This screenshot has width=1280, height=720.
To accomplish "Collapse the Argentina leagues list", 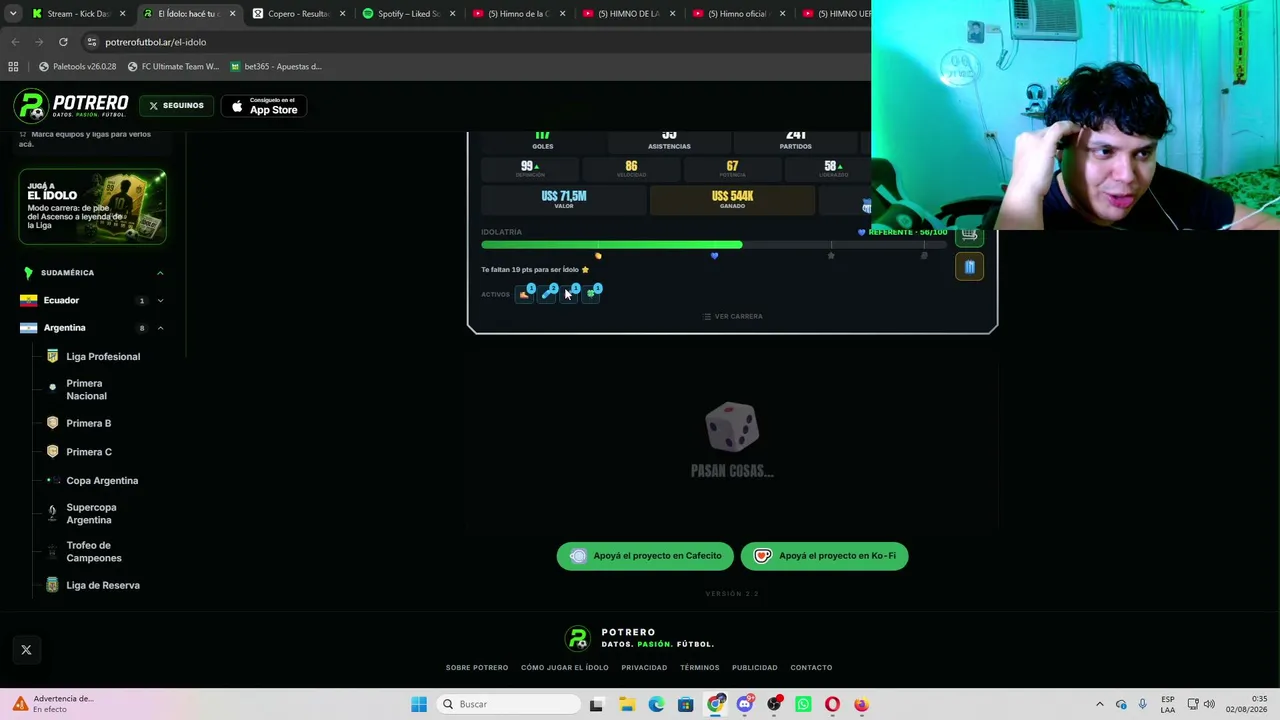I will tap(160, 328).
